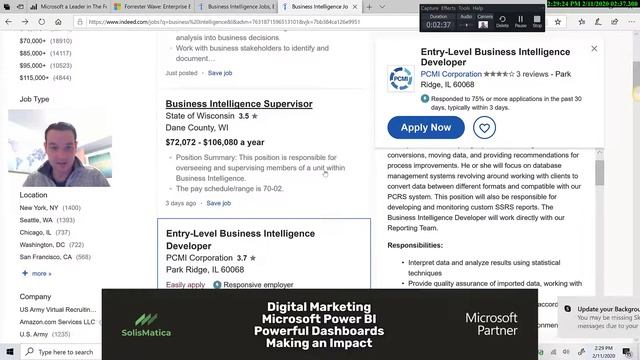The width and height of the screenshot is (640, 360).
Task: Save the just posted job
Action: pyautogui.click(x=220, y=73)
